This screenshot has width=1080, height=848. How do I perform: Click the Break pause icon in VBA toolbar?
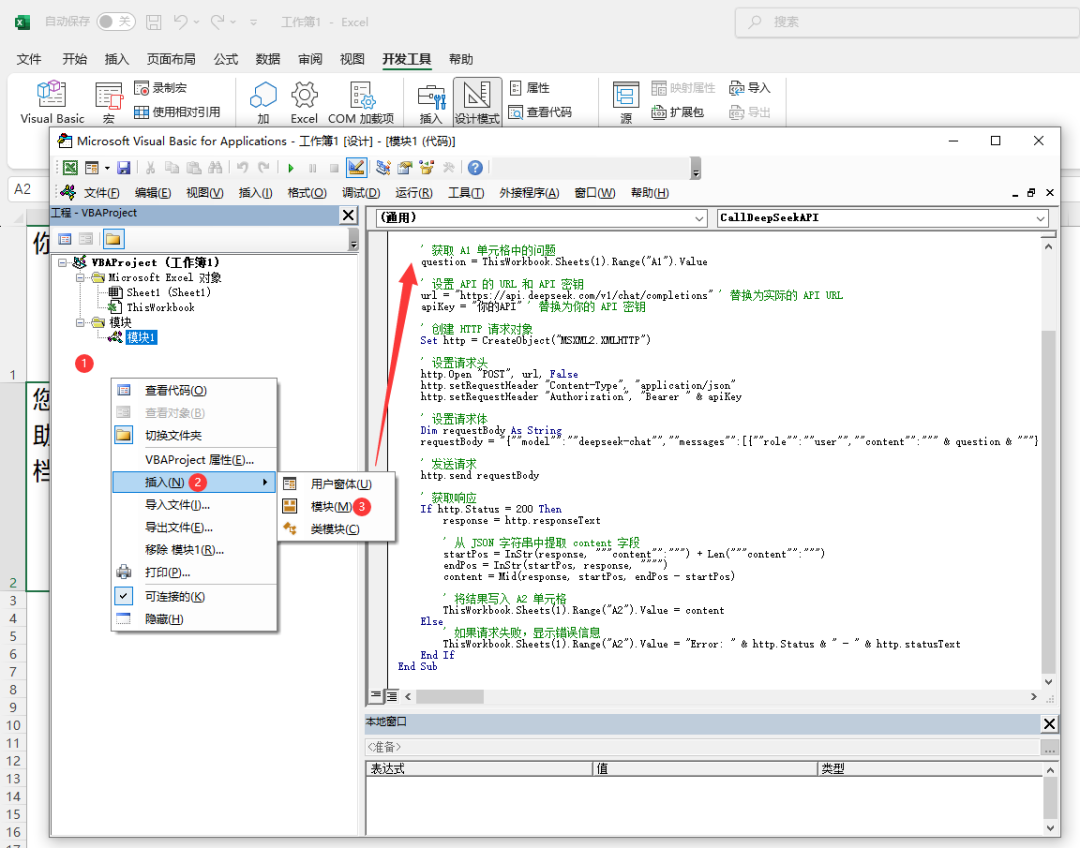[313, 167]
